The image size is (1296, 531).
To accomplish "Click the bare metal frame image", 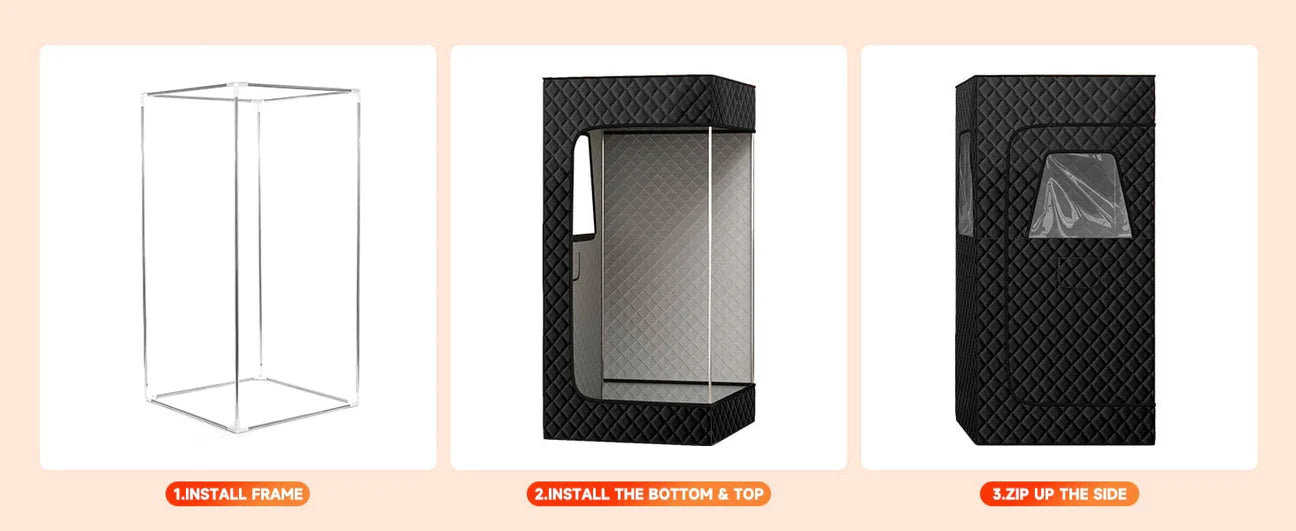I will click(247, 260).
